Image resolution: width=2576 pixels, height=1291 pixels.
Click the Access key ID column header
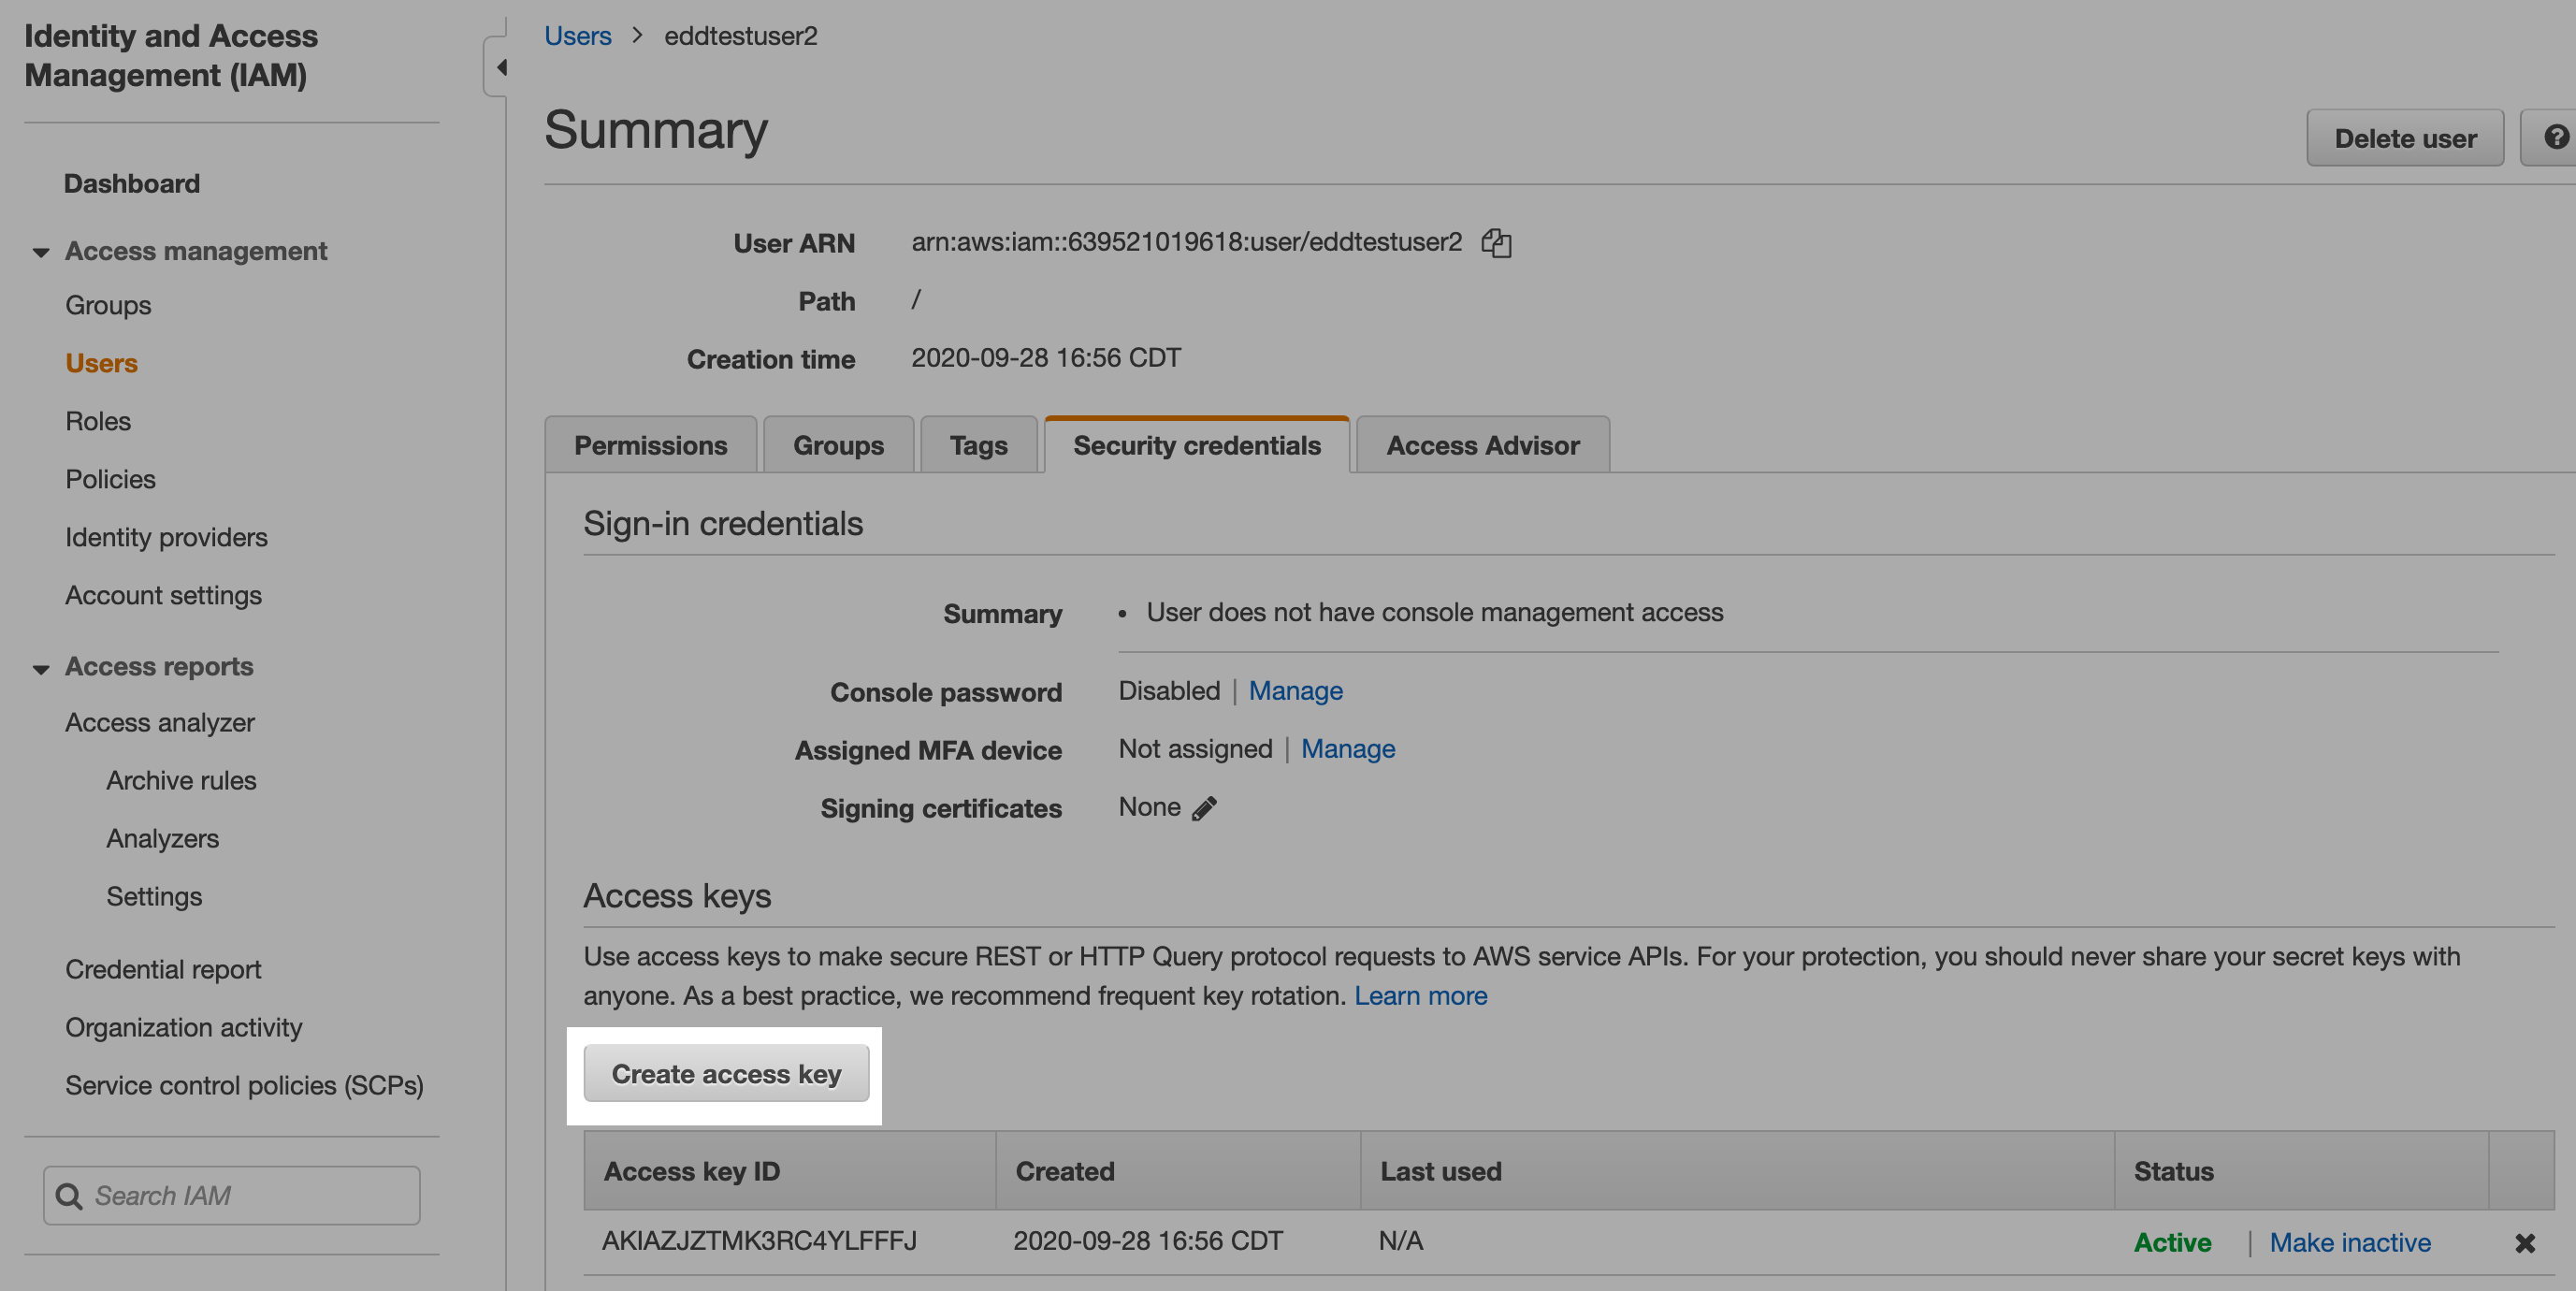[x=790, y=1171]
